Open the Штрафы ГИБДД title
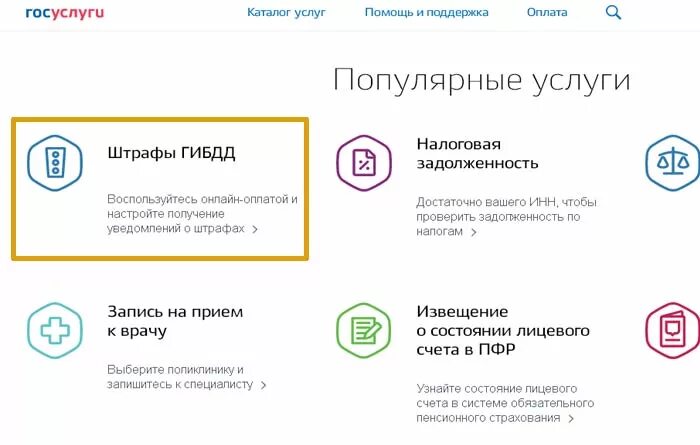Image resolution: width=700 pixels, height=445 pixels. pos(171,153)
